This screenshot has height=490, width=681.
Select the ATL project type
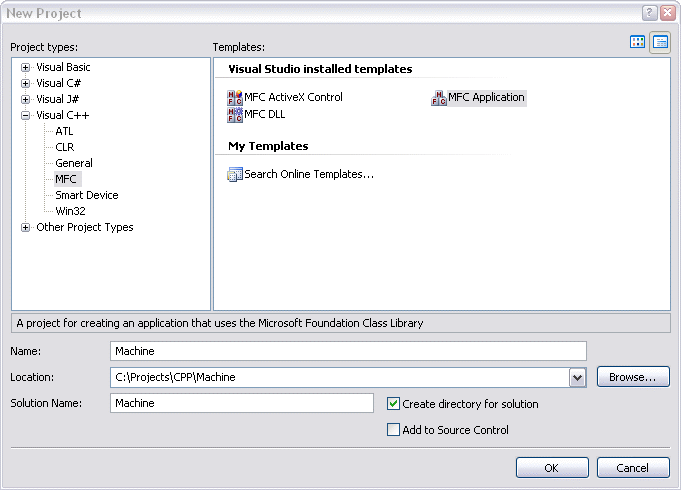(64, 131)
